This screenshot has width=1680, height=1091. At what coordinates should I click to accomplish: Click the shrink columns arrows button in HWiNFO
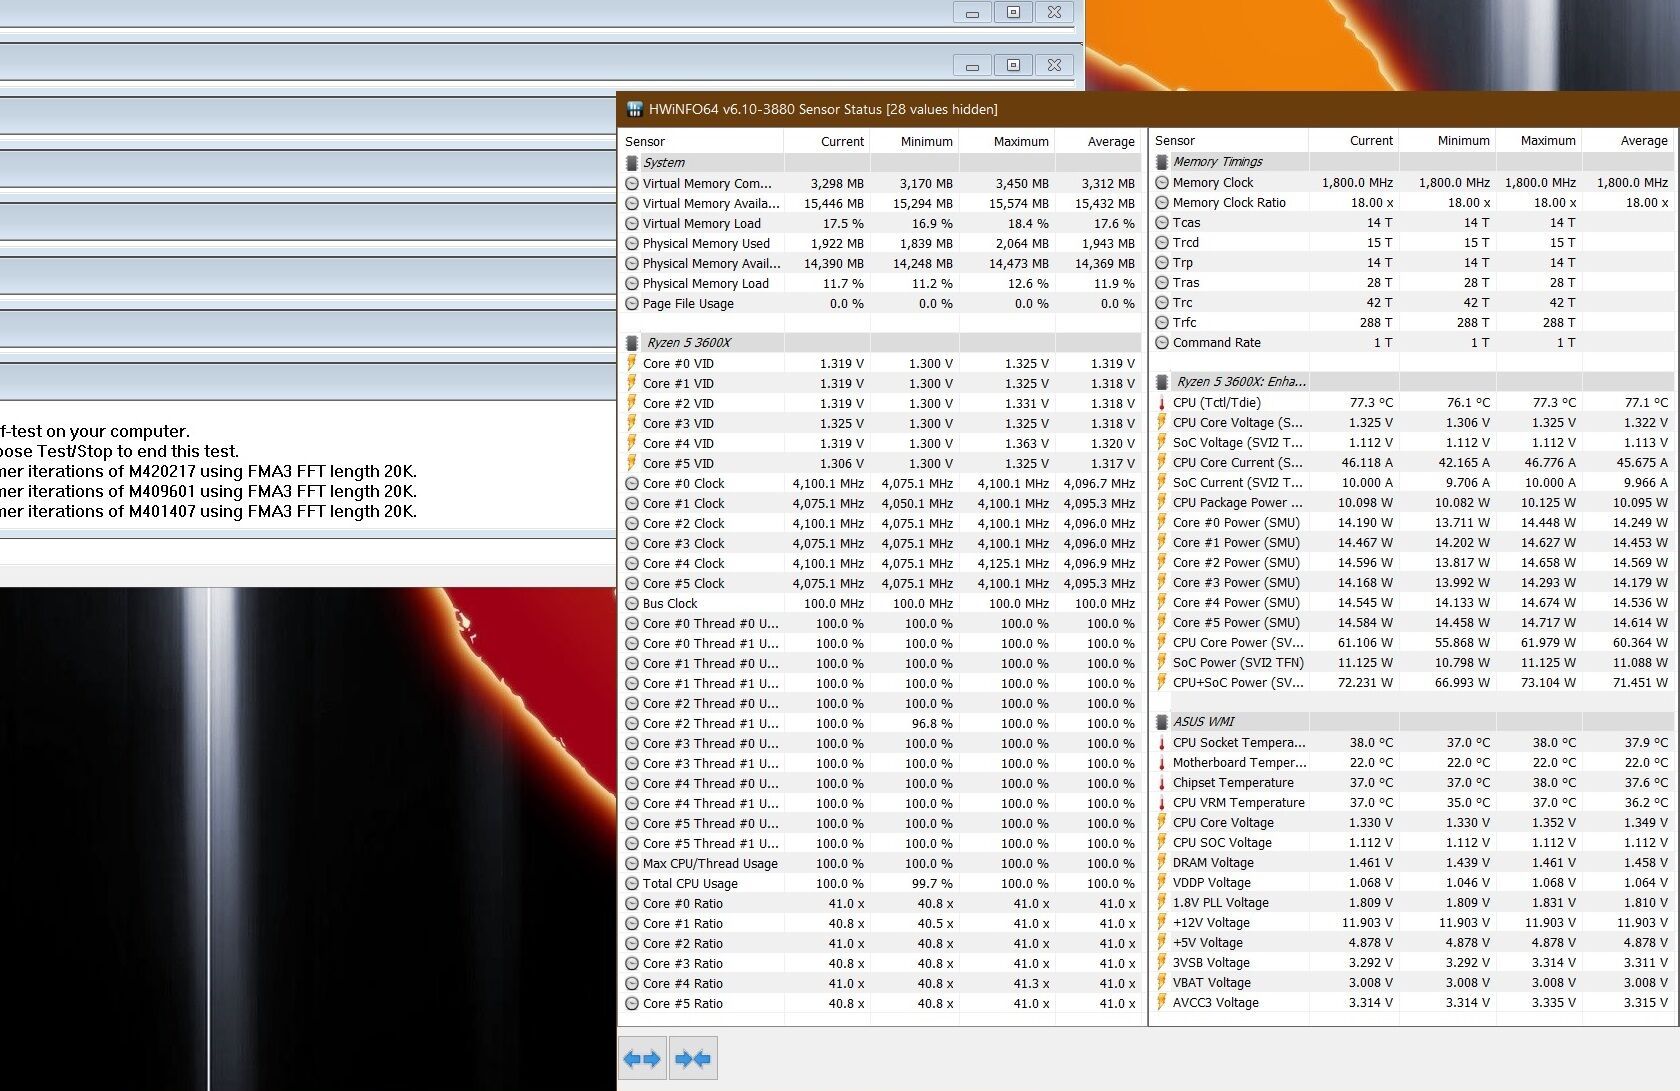tap(693, 1058)
